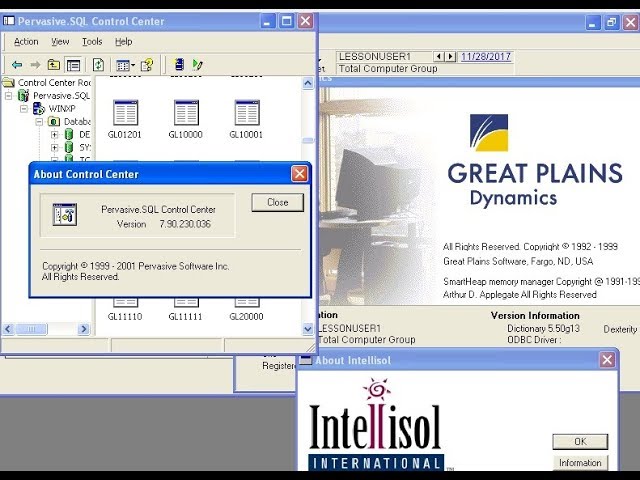Open the Help menu in Control Center
This screenshot has width=640, height=480.
pyautogui.click(x=123, y=42)
